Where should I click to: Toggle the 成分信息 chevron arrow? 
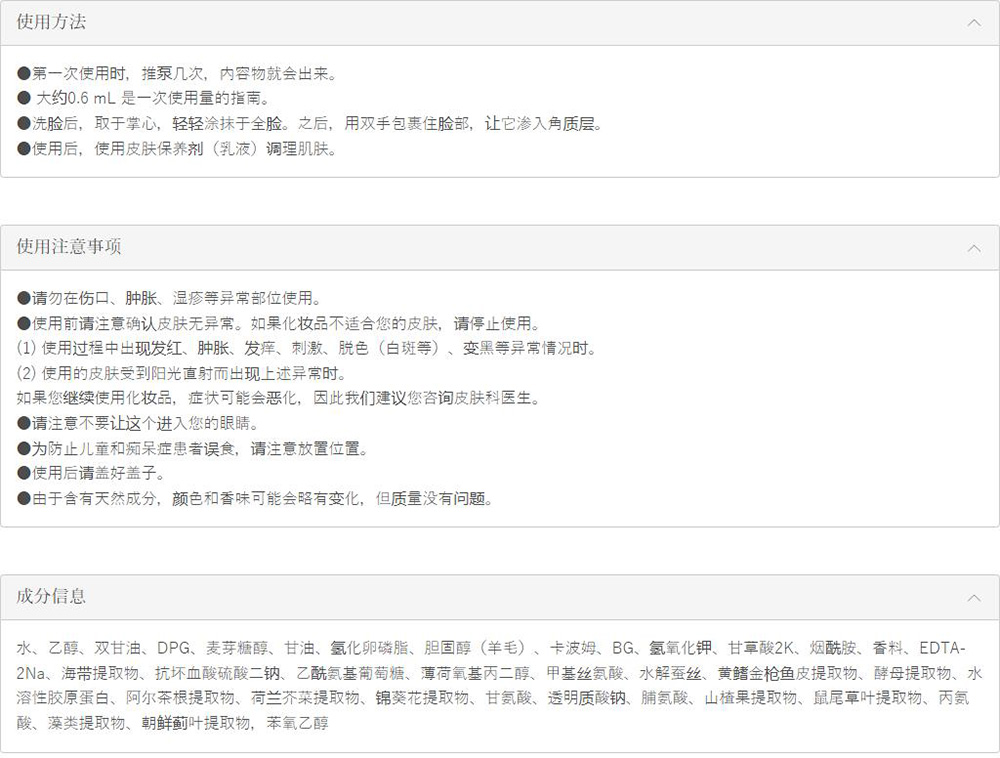pyautogui.click(x=974, y=597)
